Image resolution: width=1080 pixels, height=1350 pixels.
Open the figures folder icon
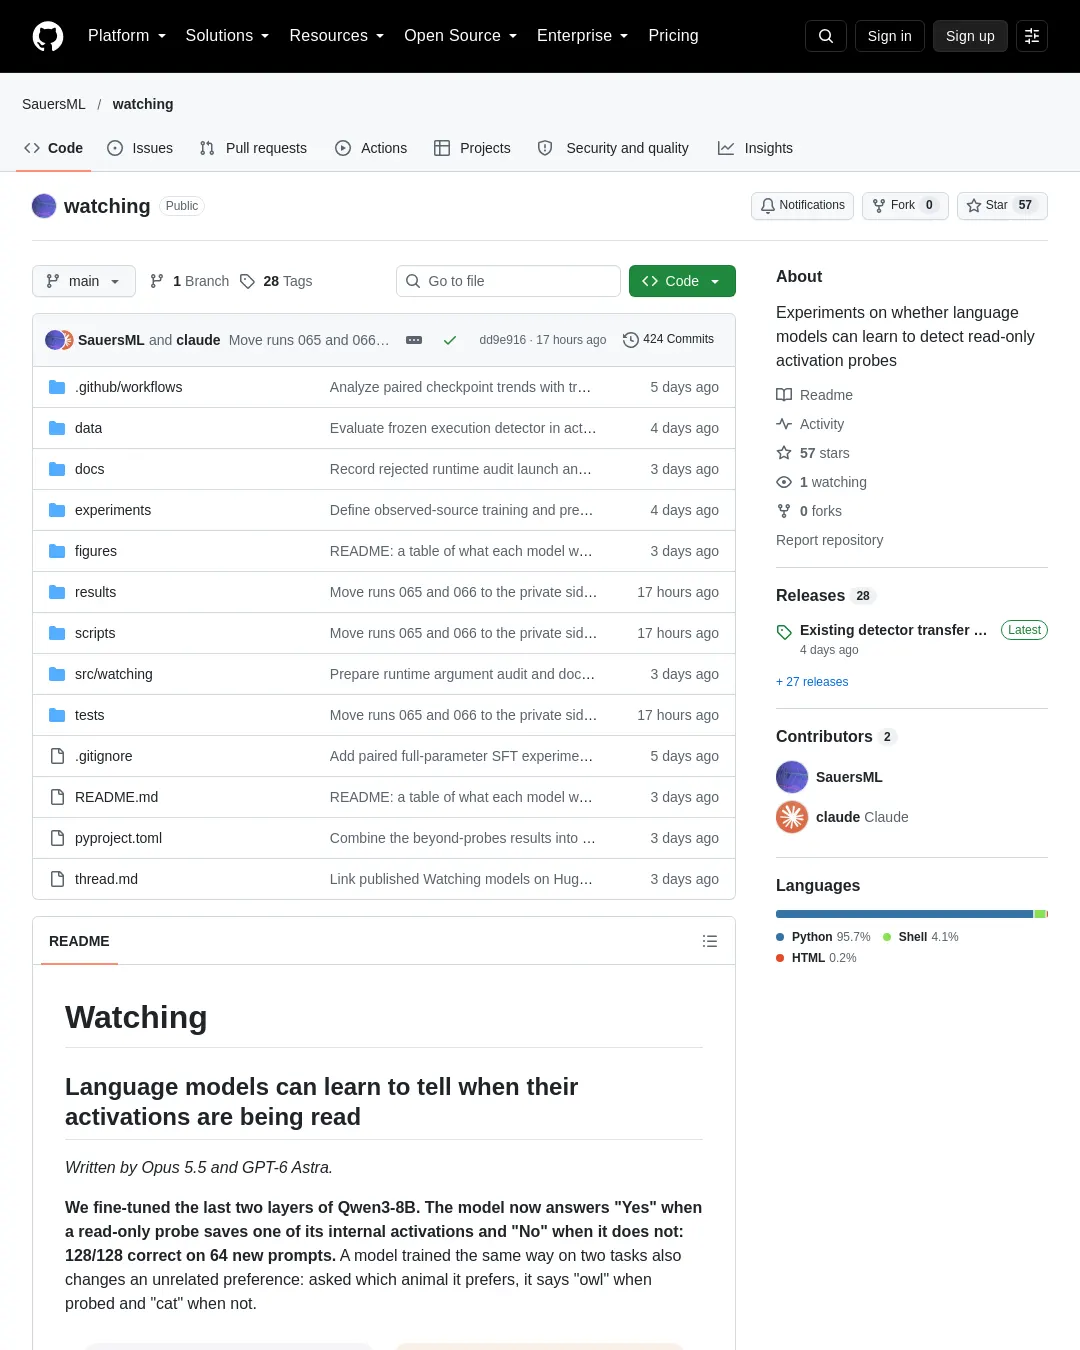click(x=57, y=551)
